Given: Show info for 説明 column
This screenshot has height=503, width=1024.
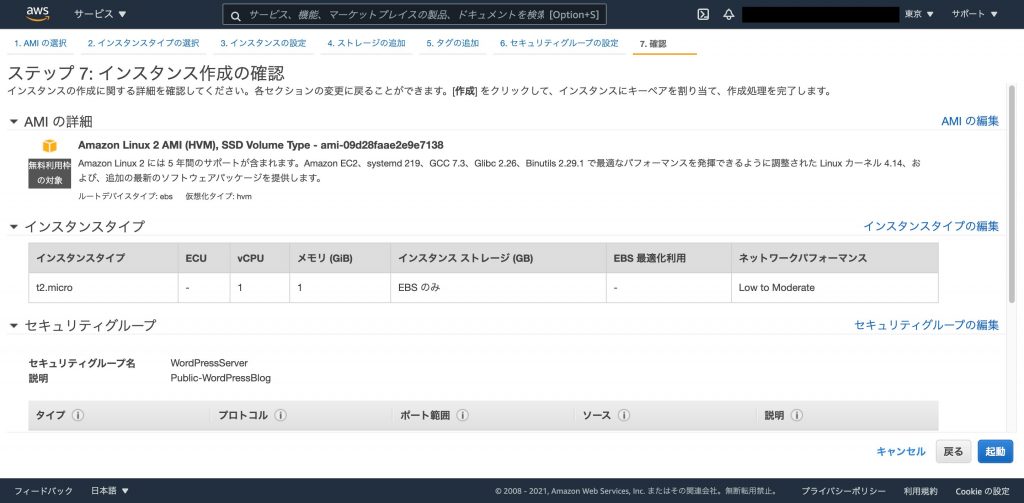Looking at the screenshot, I should (x=797, y=415).
